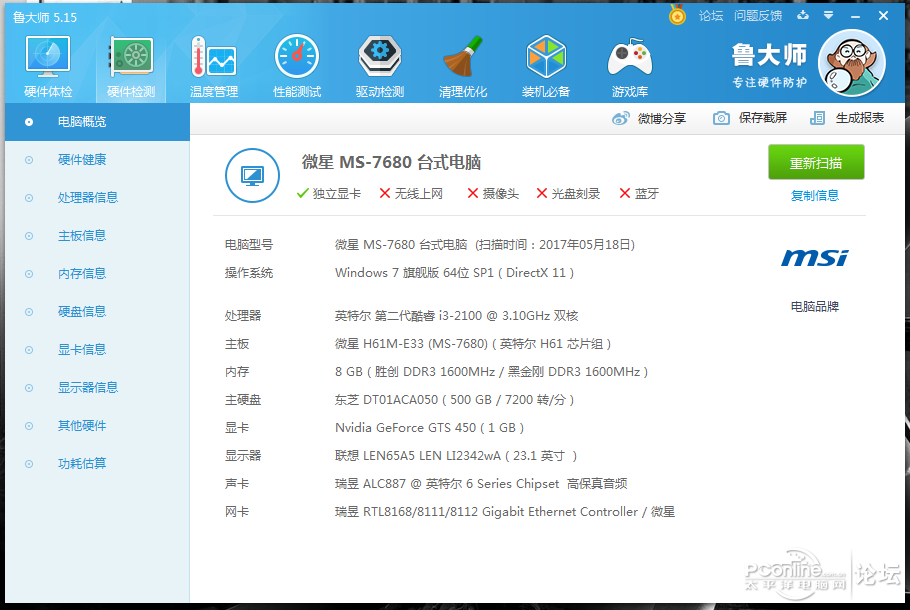Viewport: 910px width, 610px height.
Task: Click the motherboard value H61M-E33 line
Action: 473,344
